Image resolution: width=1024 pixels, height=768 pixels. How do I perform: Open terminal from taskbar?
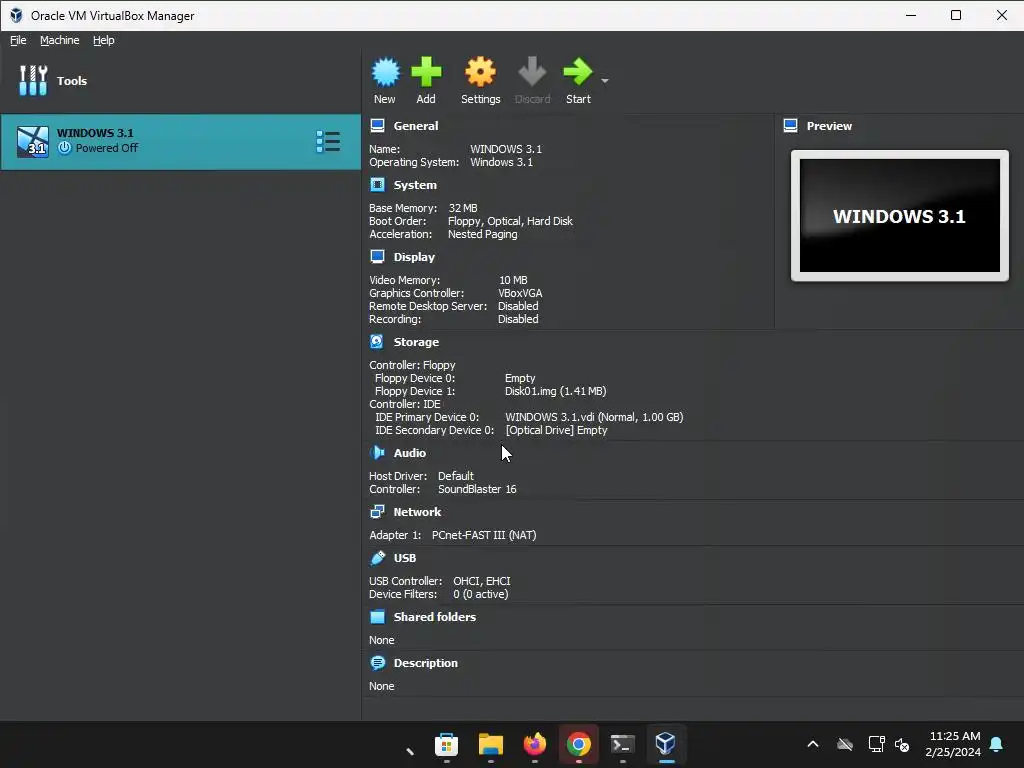622,744
